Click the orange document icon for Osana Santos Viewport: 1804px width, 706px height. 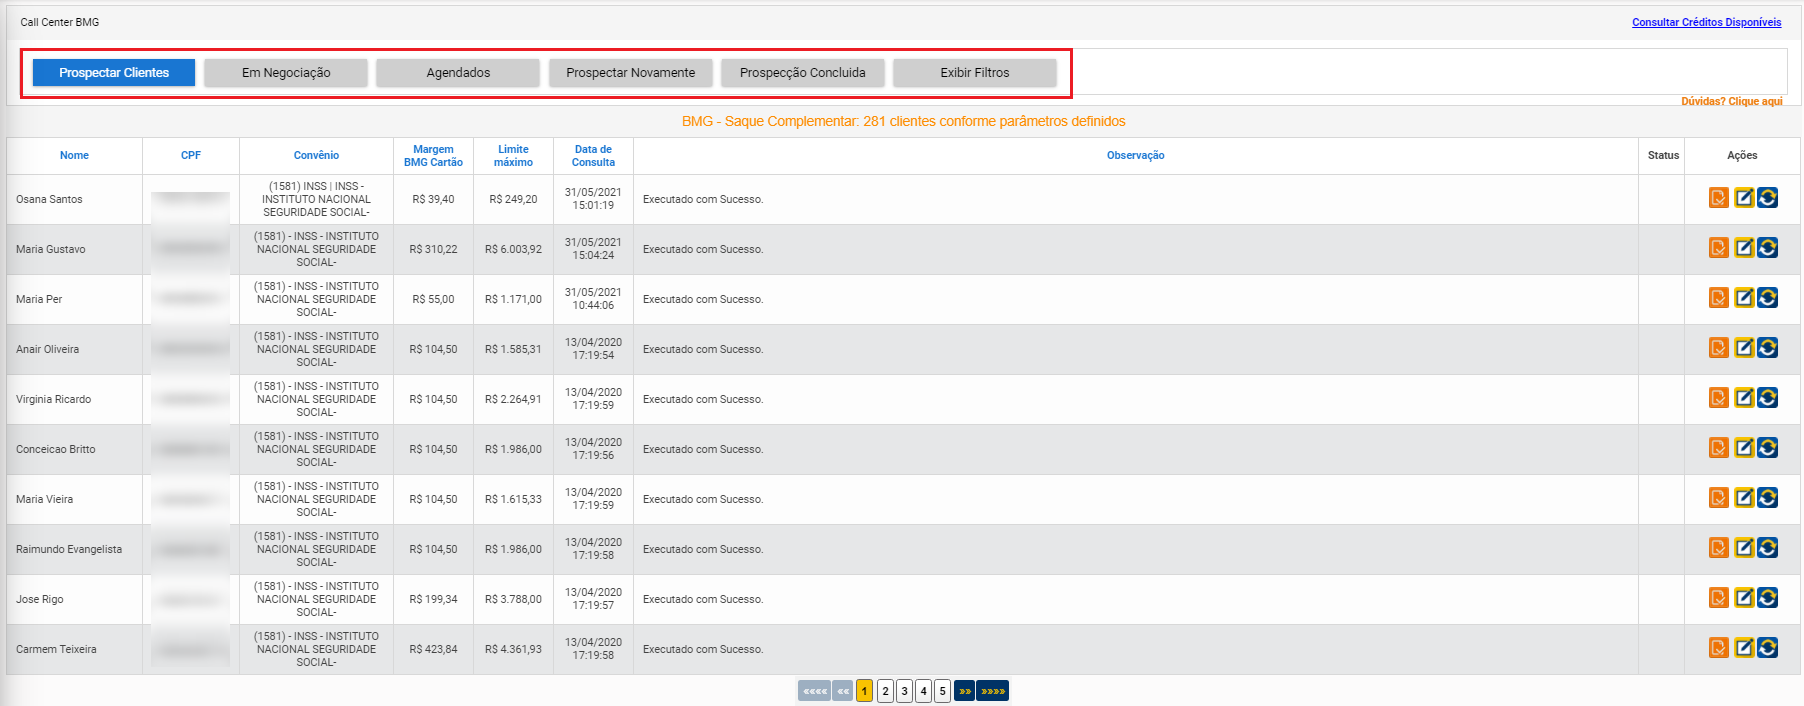[x=1718, y=198]
